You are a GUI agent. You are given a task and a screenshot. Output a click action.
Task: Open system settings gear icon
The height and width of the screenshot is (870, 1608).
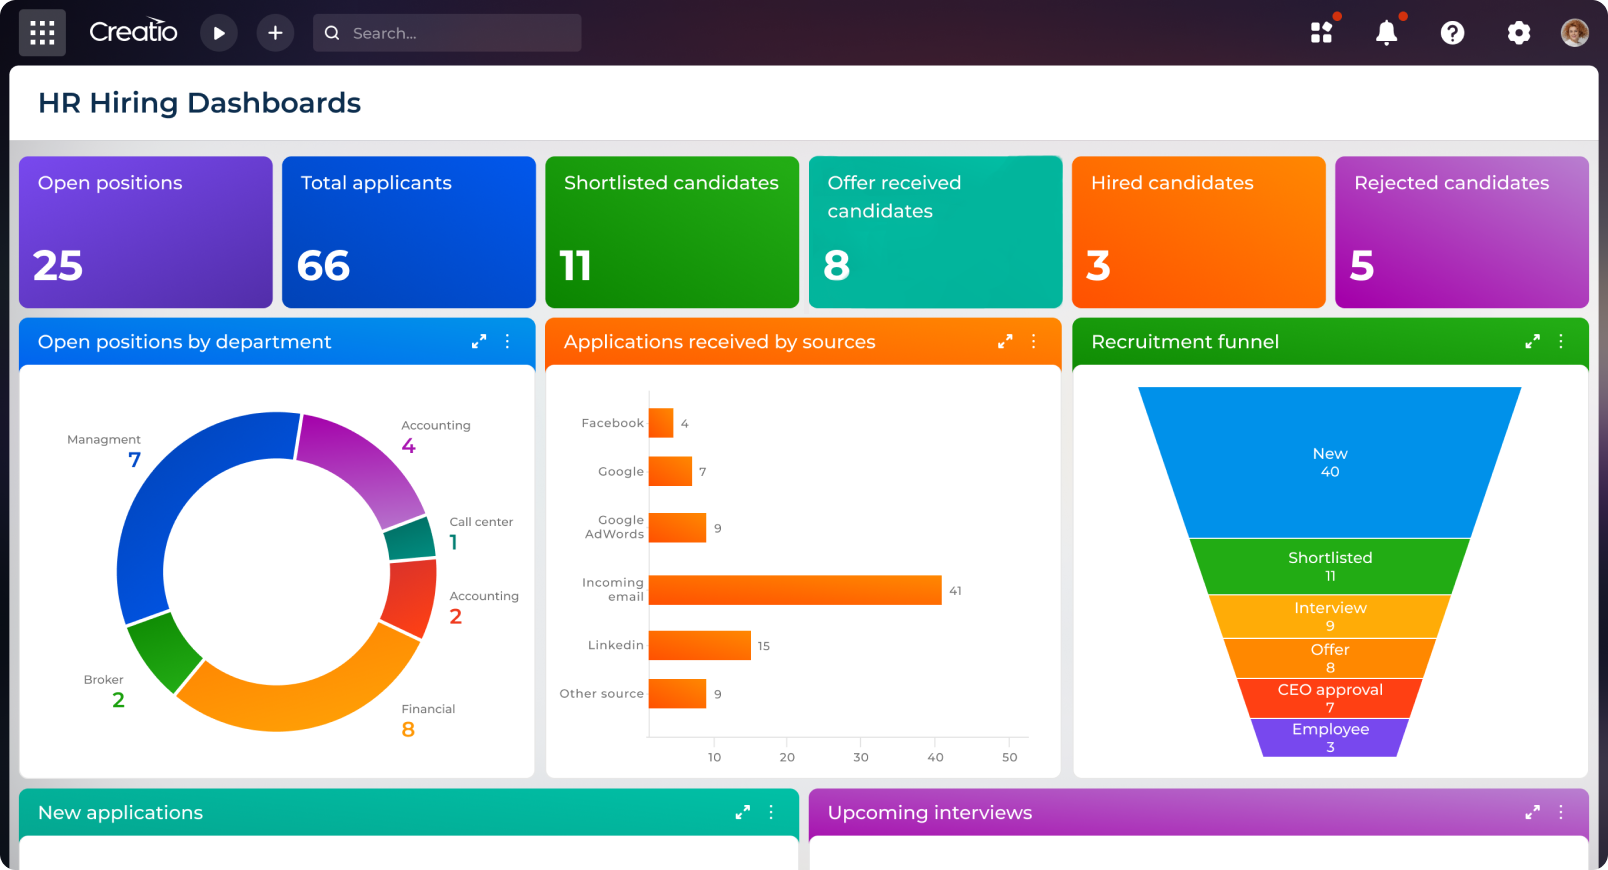[1518, 33]
